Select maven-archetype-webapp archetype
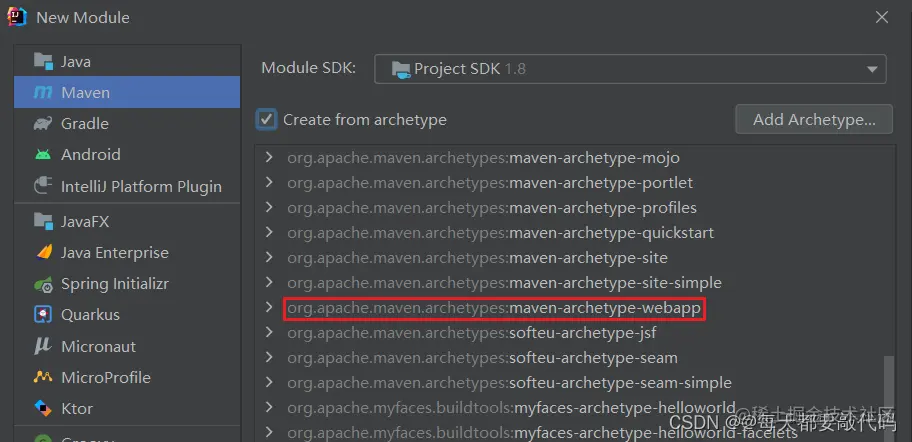 494,308
